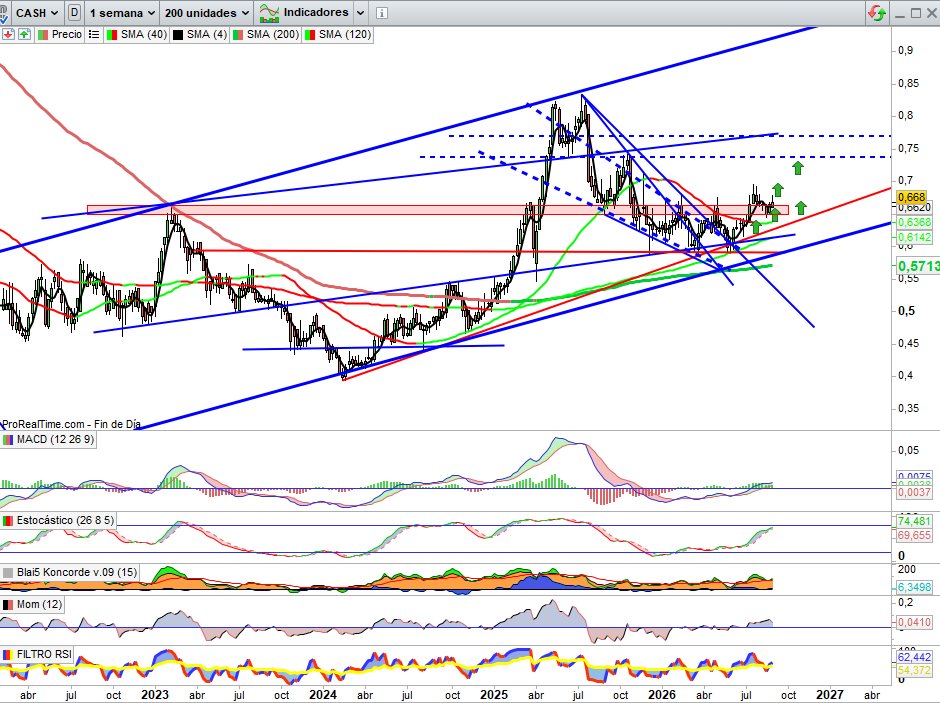Open the SMA (4) indicator label
Viewport: 940px width, 703px height.
tap(207, 35)
